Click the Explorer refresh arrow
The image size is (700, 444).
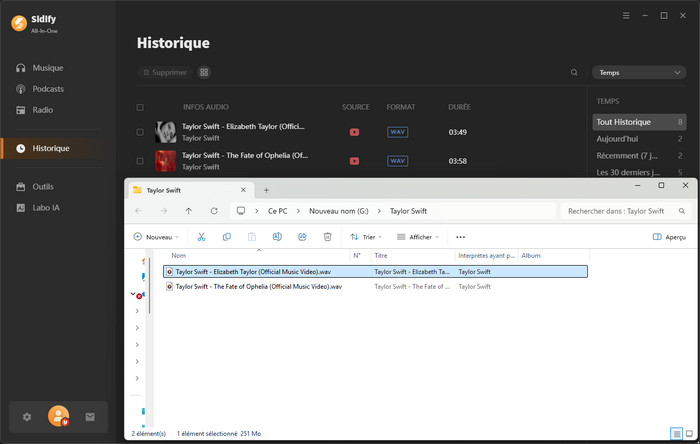pyautogui.click(x=214, y=211)
